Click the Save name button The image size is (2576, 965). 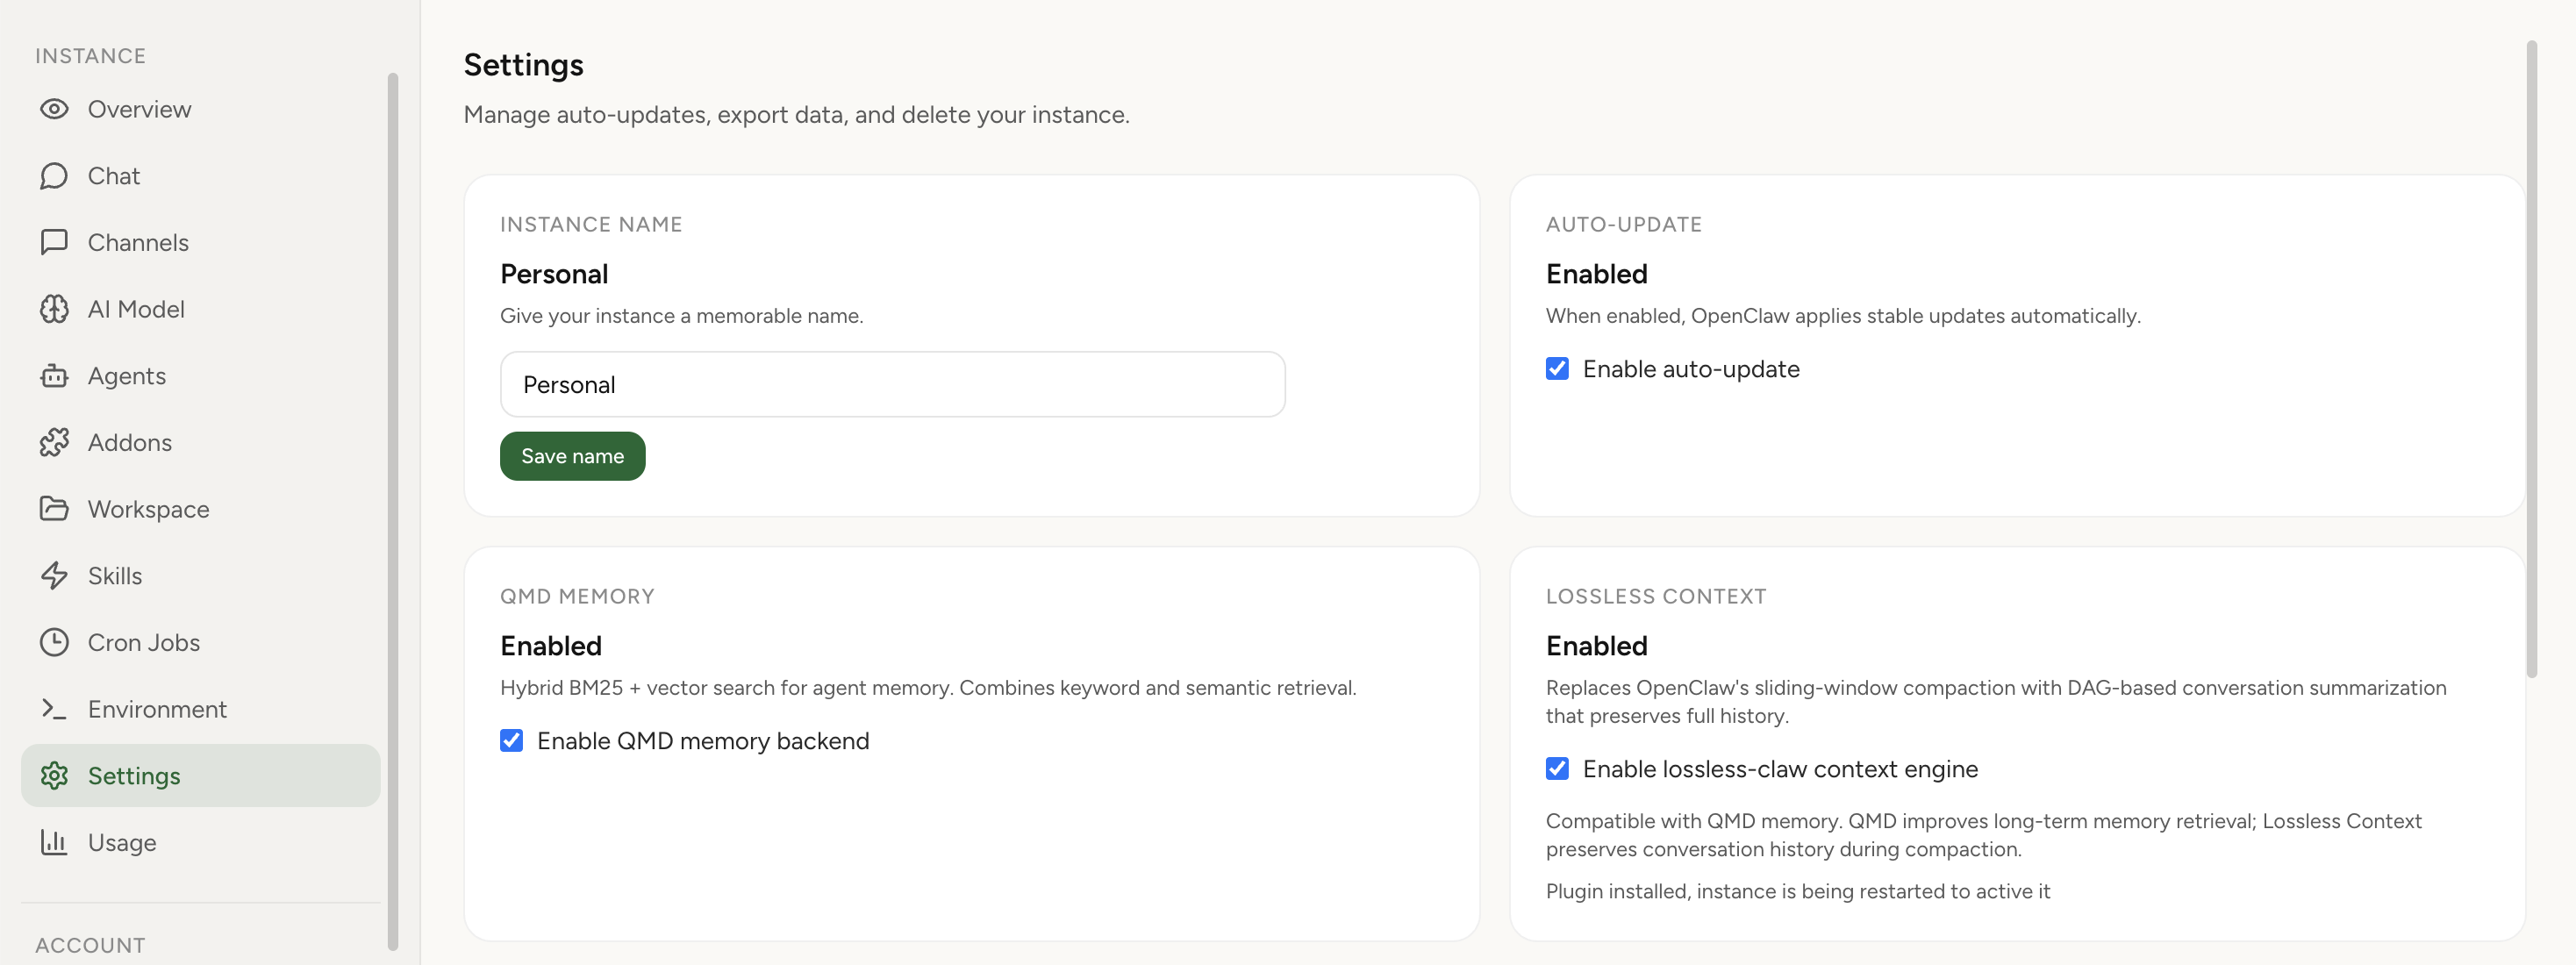572,455
